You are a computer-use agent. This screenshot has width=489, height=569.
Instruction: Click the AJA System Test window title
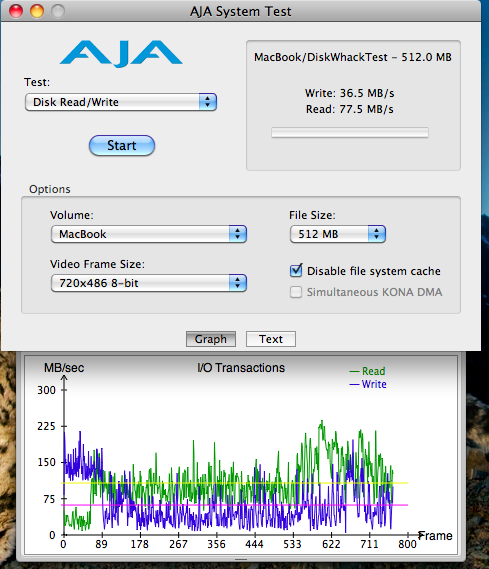coord(241,11)
